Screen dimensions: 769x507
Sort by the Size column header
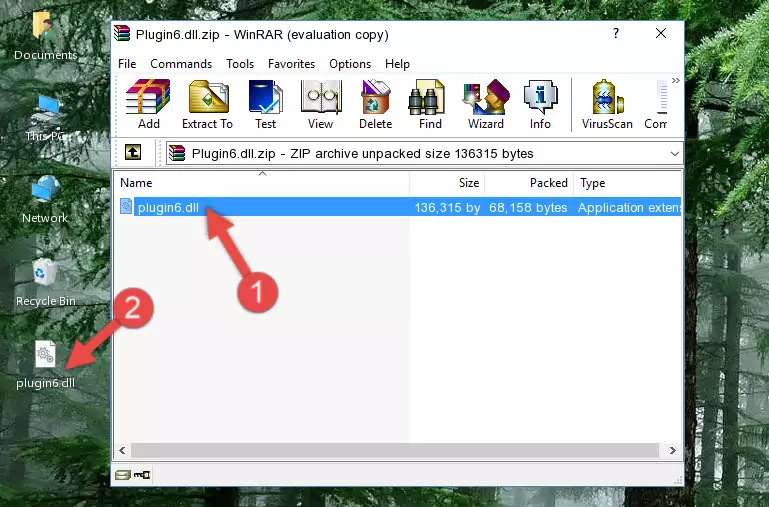pos(447,183)
